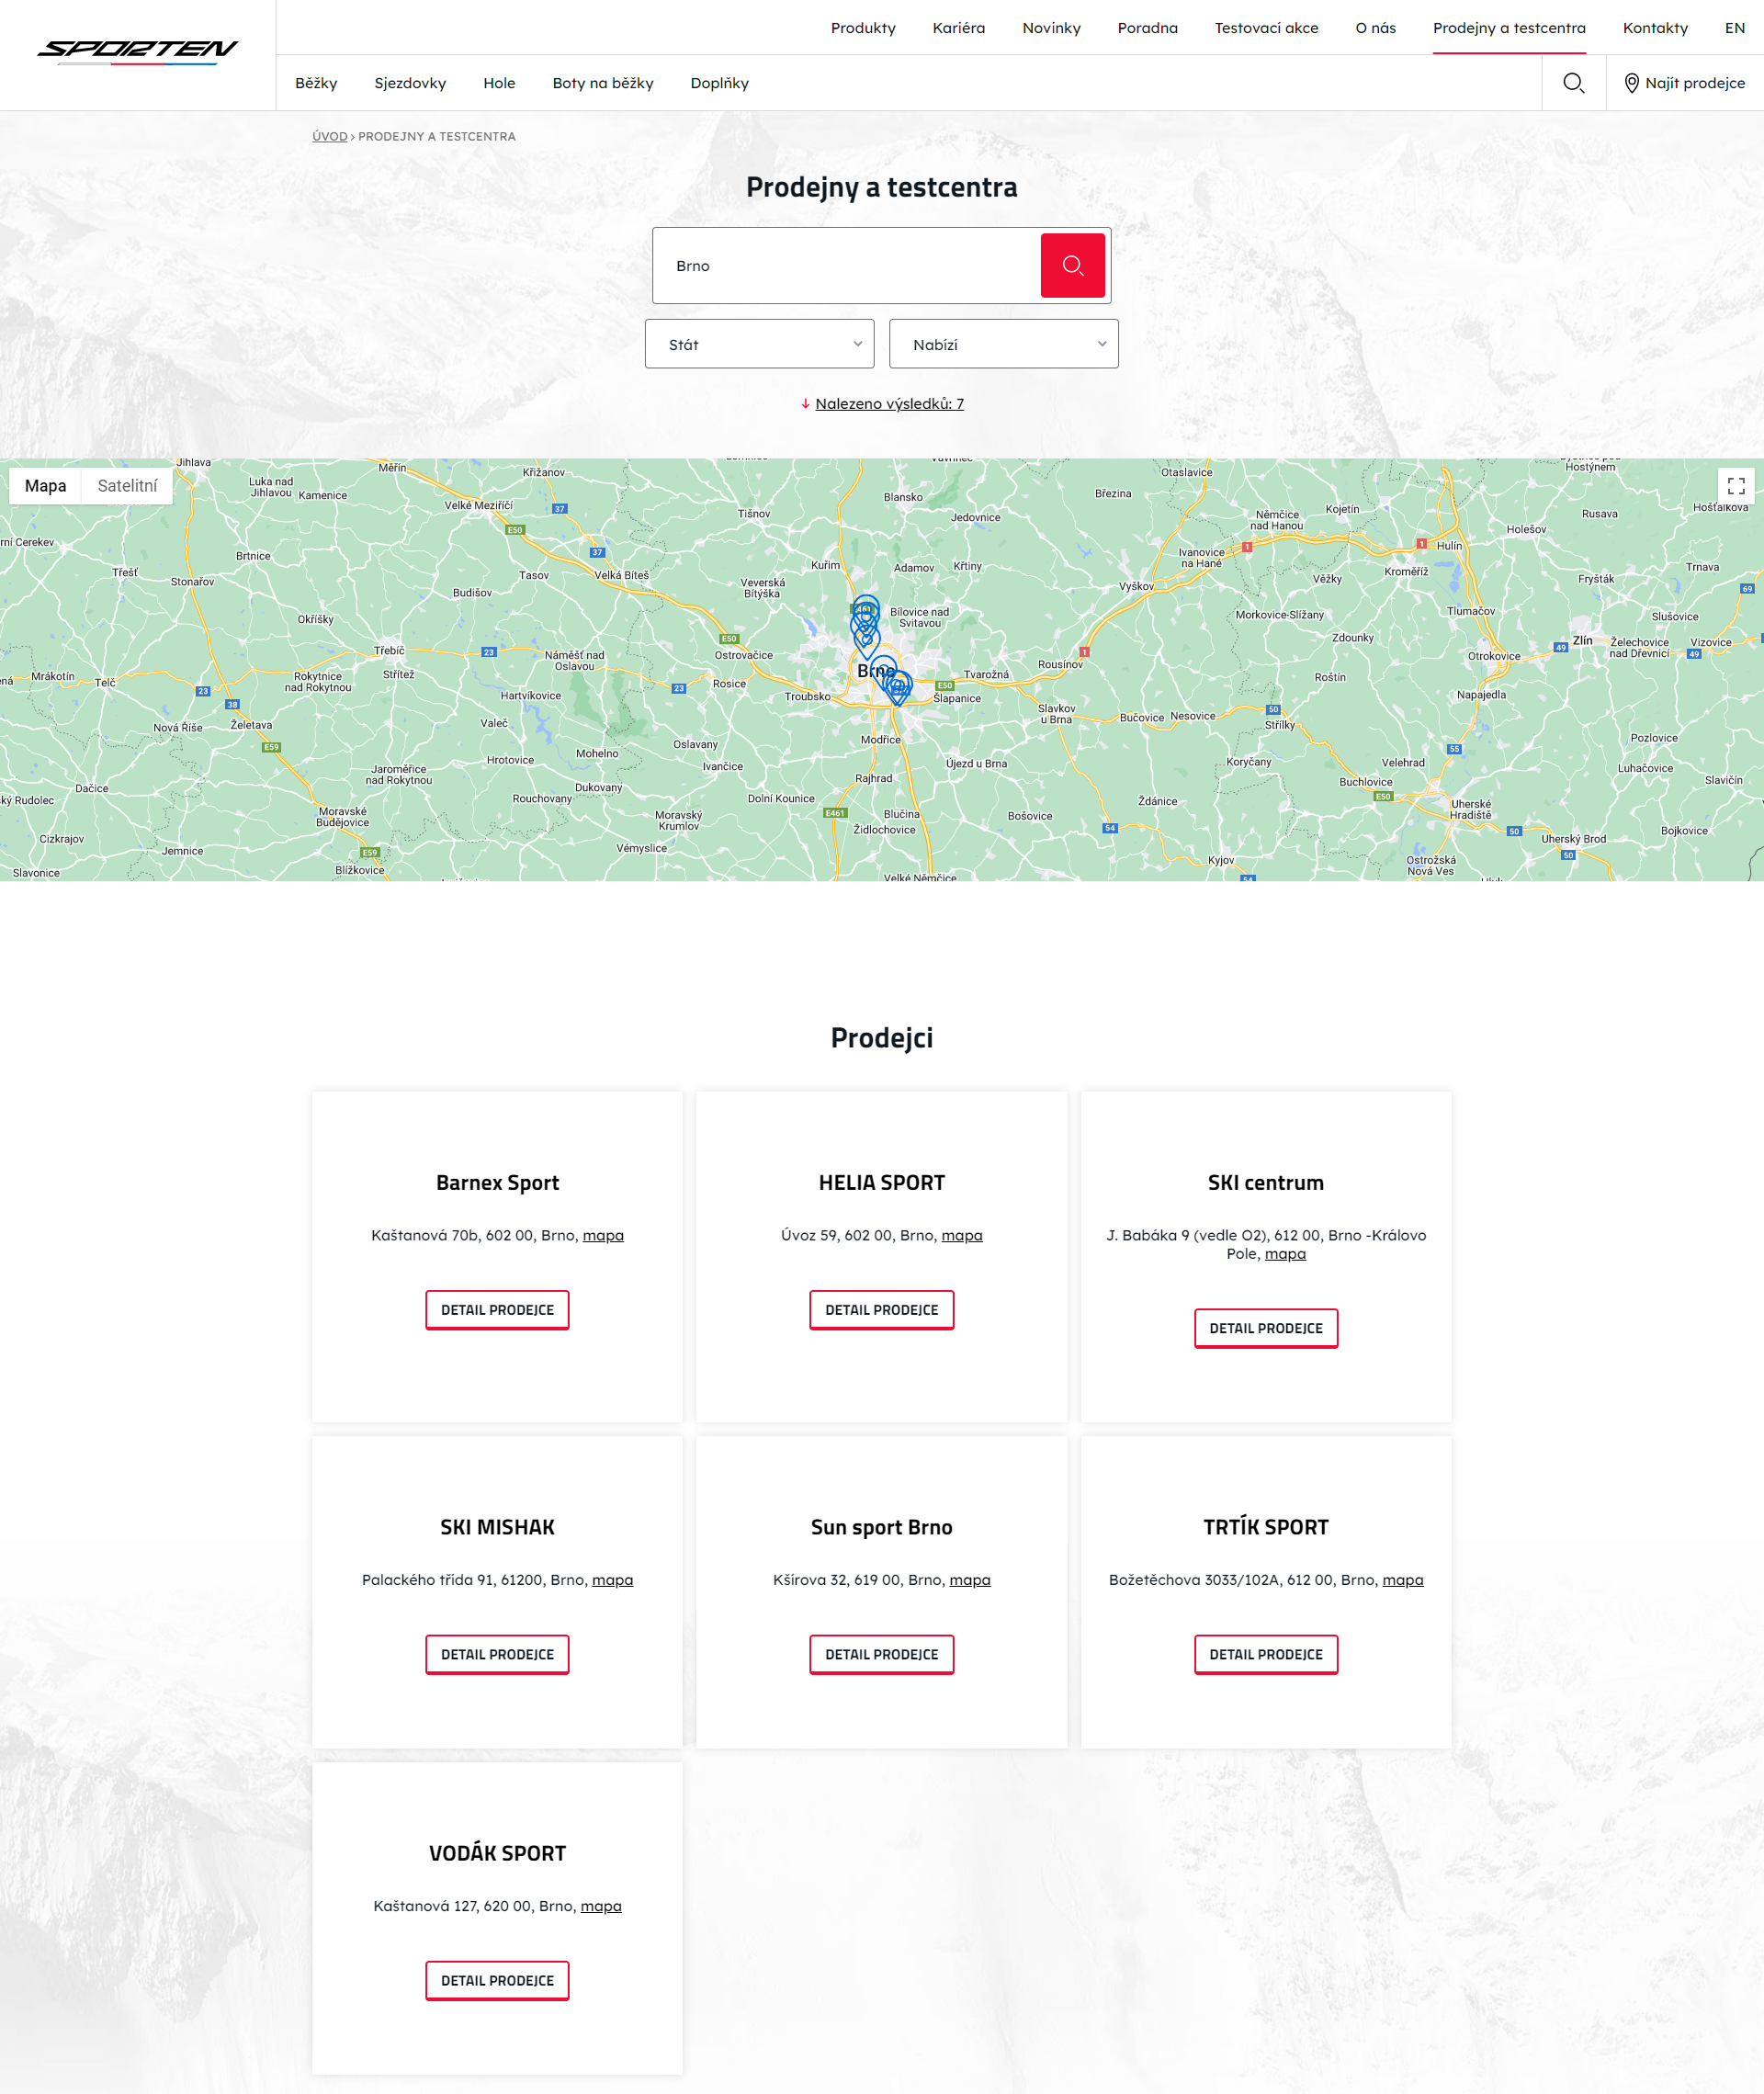The height and width of the screenshot is (2094, 1764).
Task: Click the Třebíč label on map
Action: pyautogui.click(x=389, y=651)
